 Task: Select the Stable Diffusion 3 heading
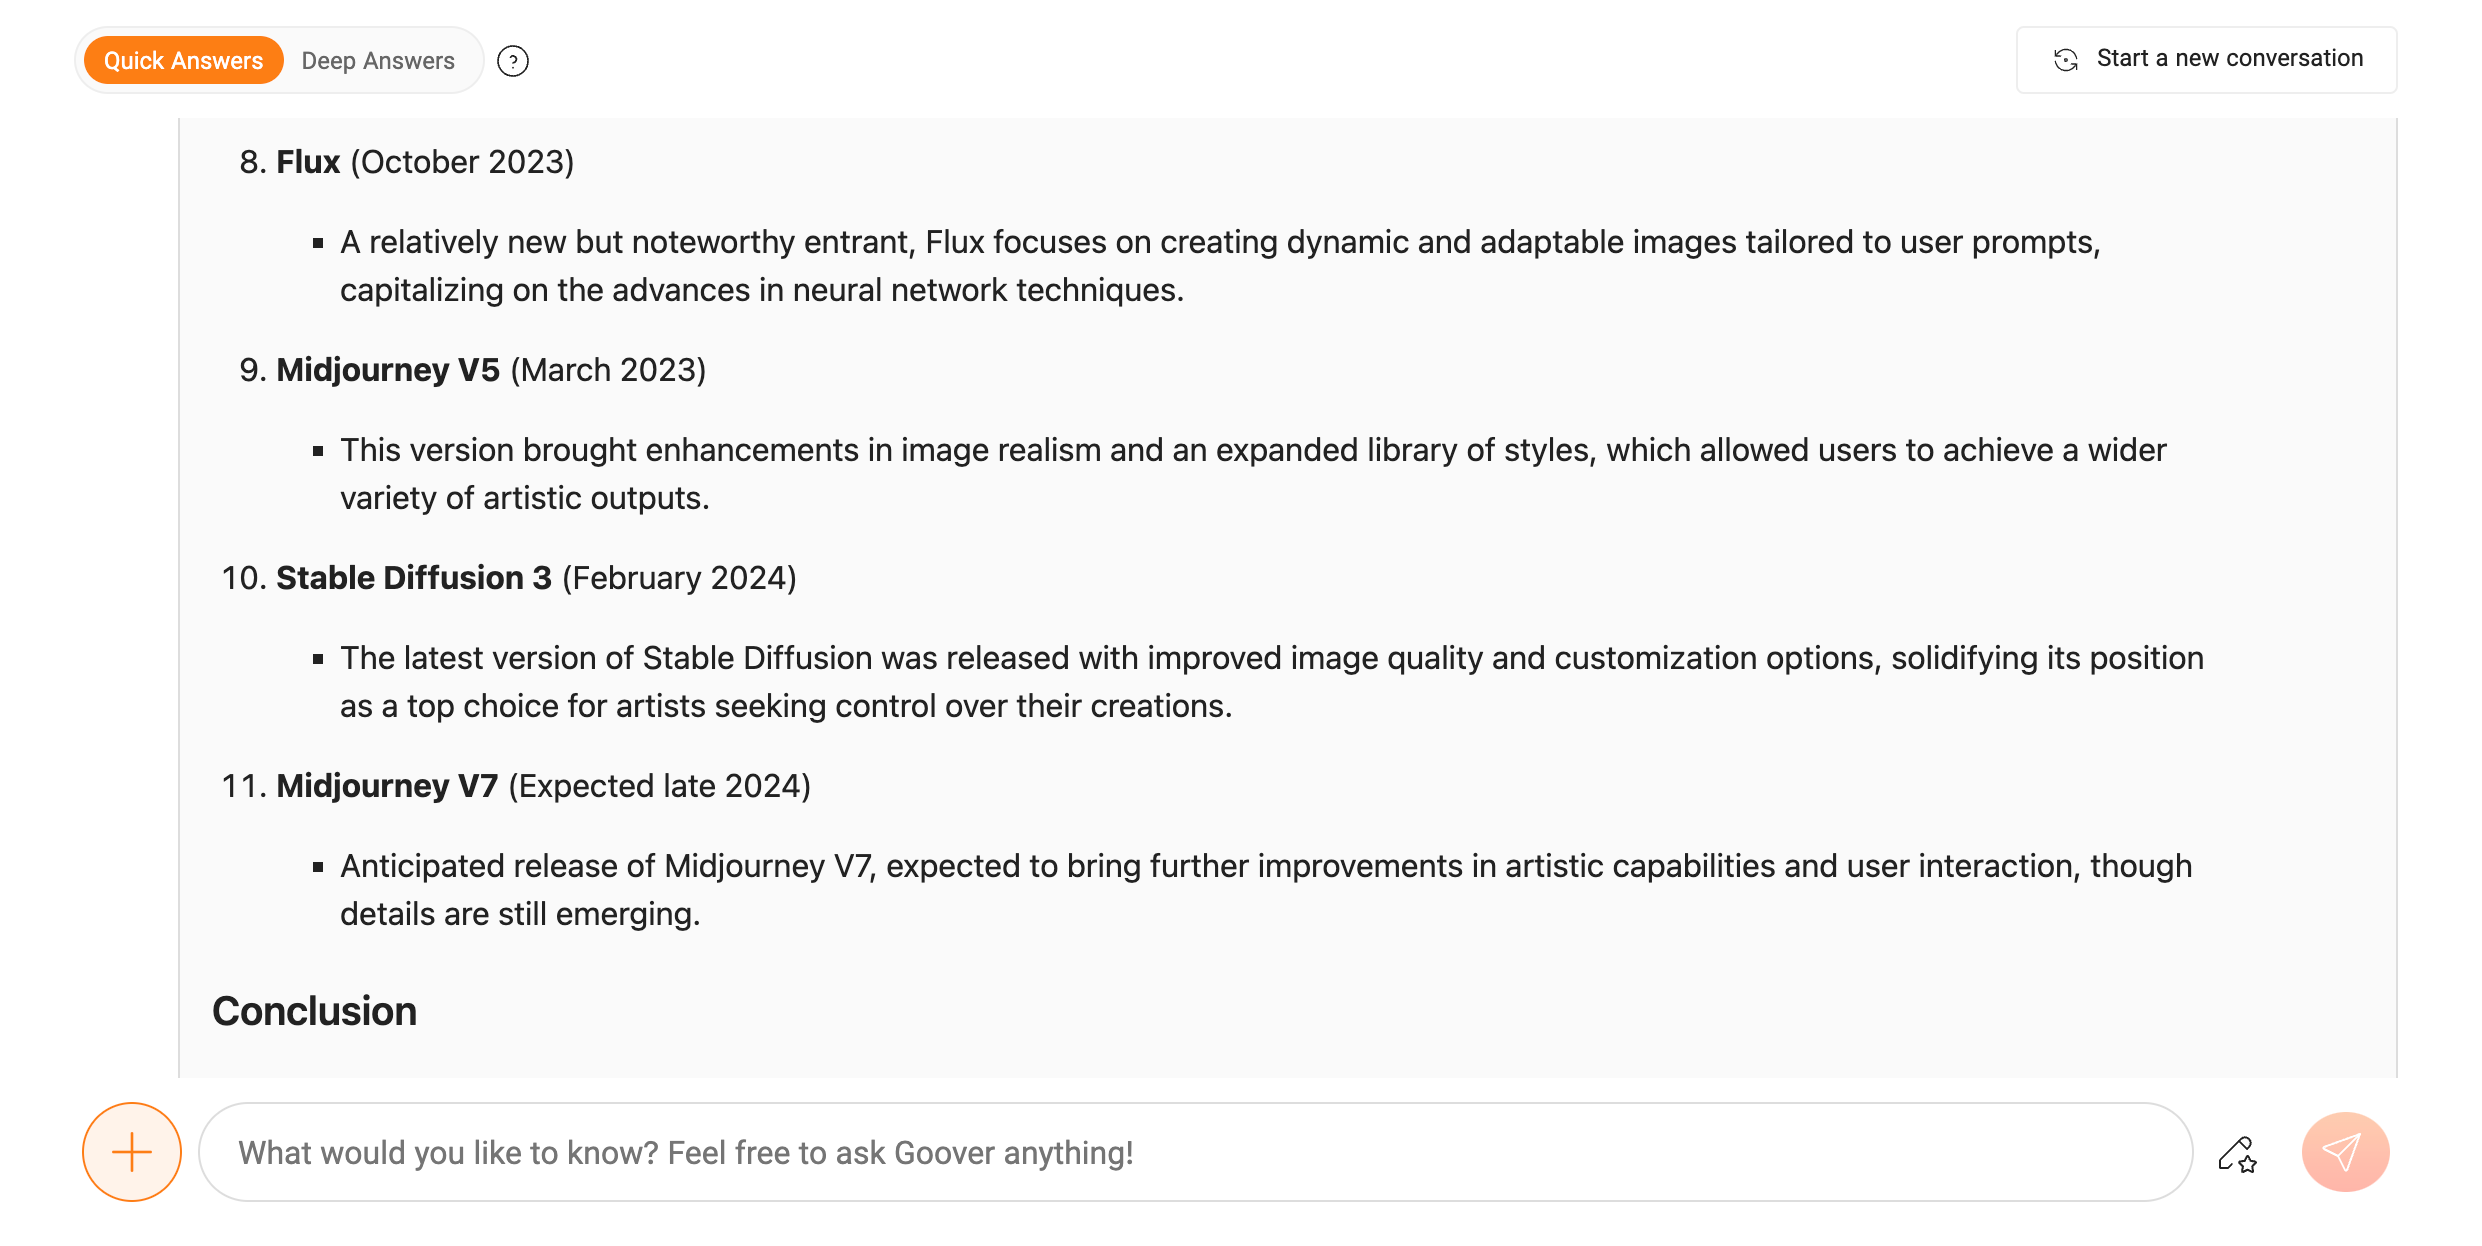414,578
